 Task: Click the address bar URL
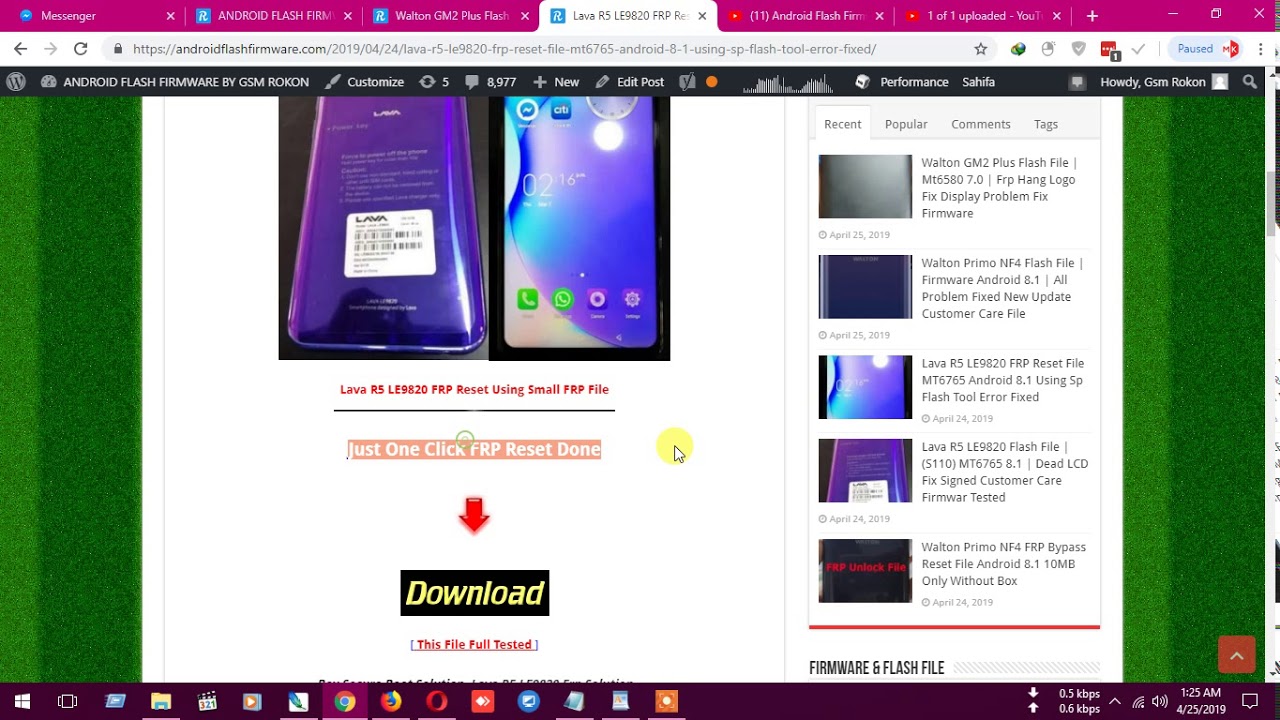[504, 49]
